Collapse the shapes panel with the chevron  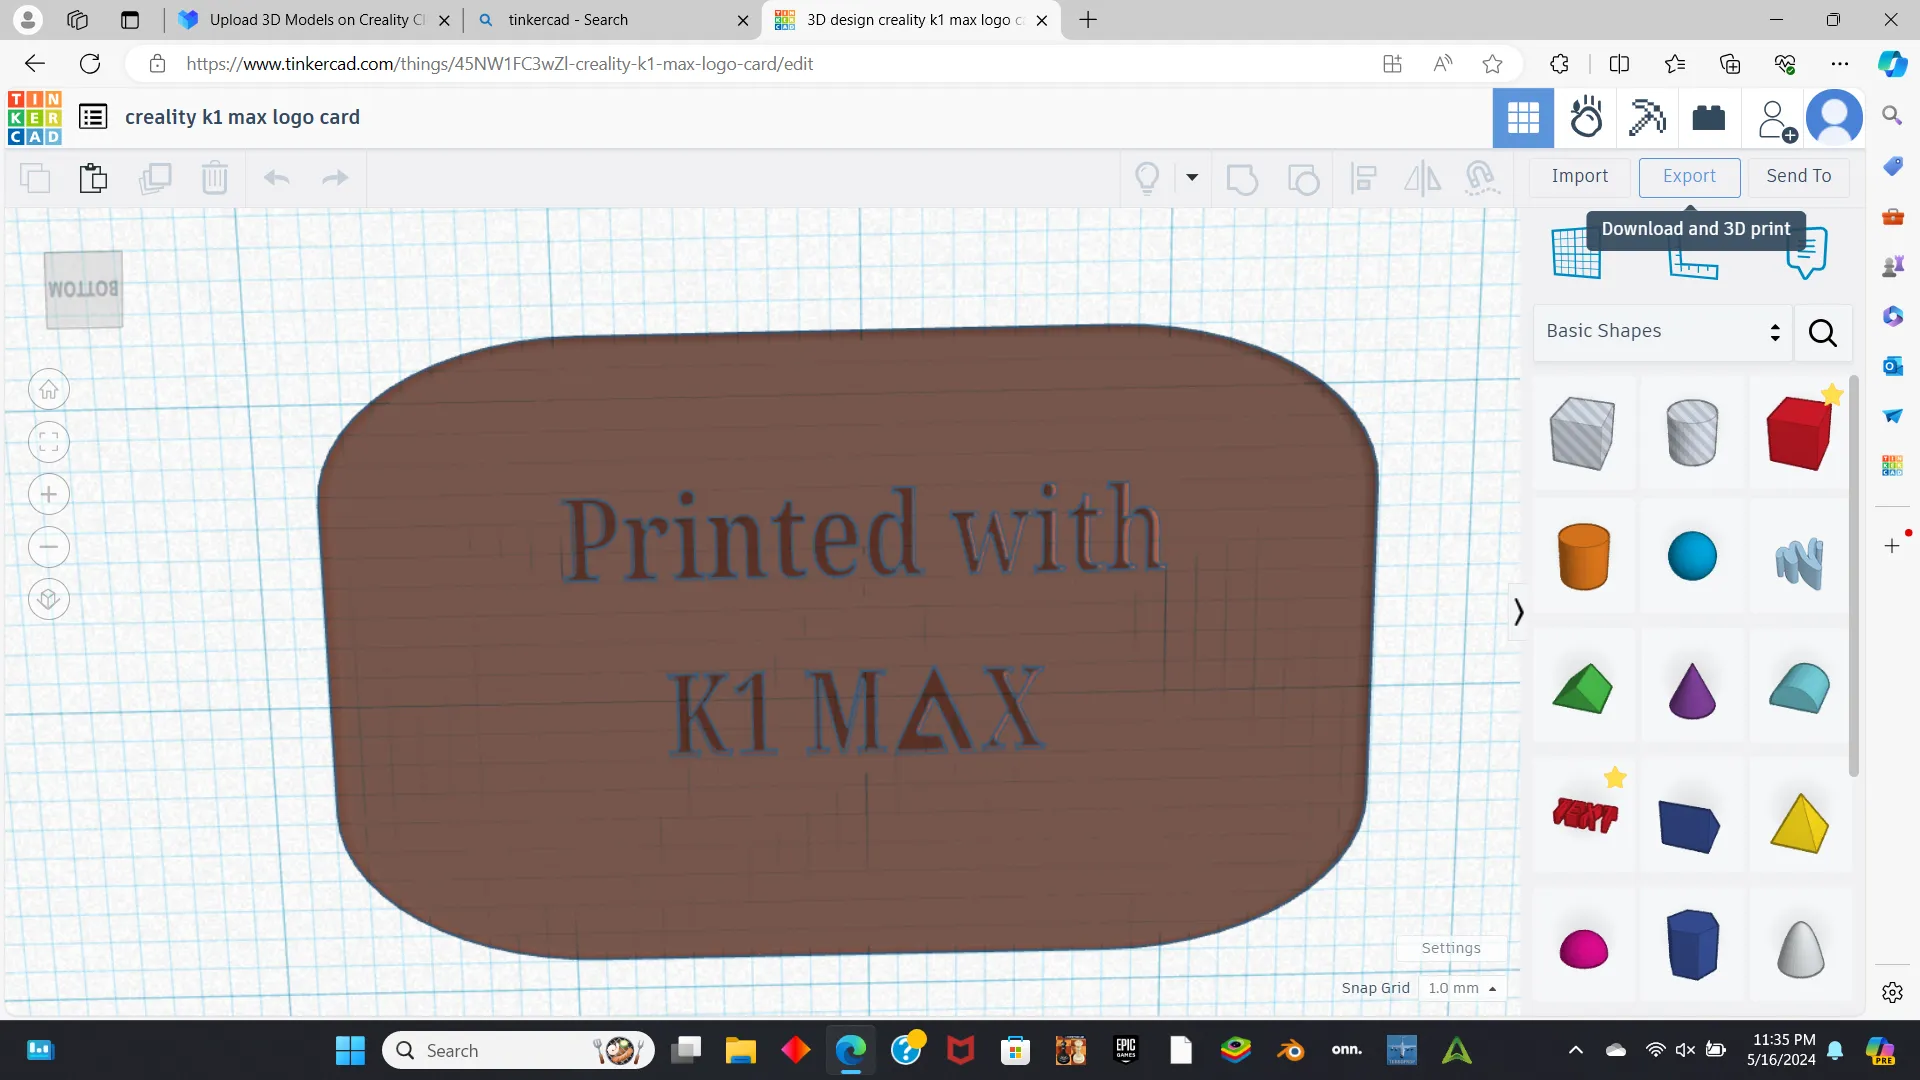1518,611
